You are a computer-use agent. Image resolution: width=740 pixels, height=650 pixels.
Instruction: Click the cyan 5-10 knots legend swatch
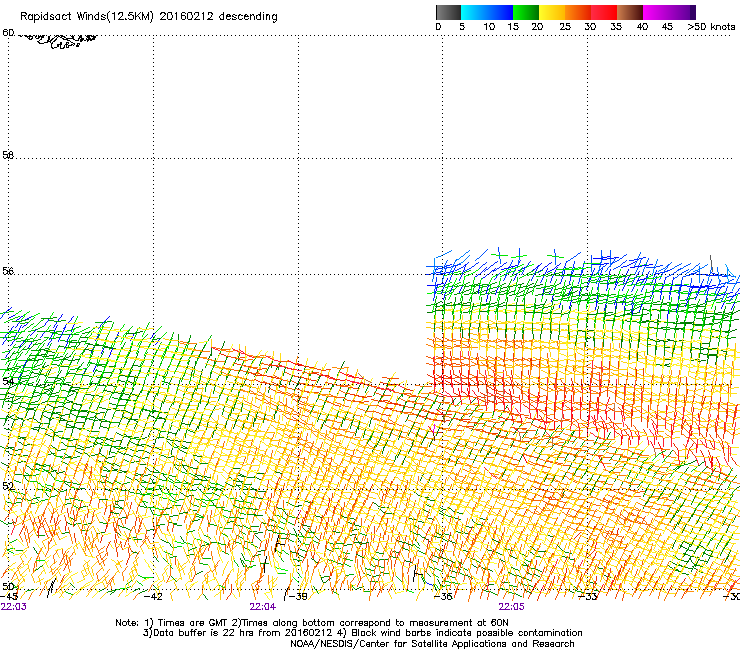[474, 12]
